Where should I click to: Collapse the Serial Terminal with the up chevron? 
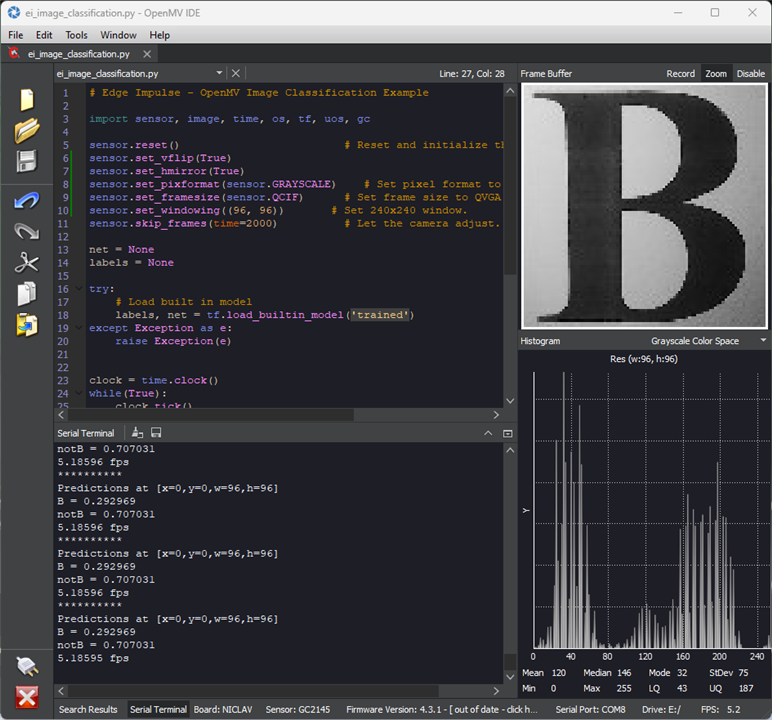click(488, 433)
